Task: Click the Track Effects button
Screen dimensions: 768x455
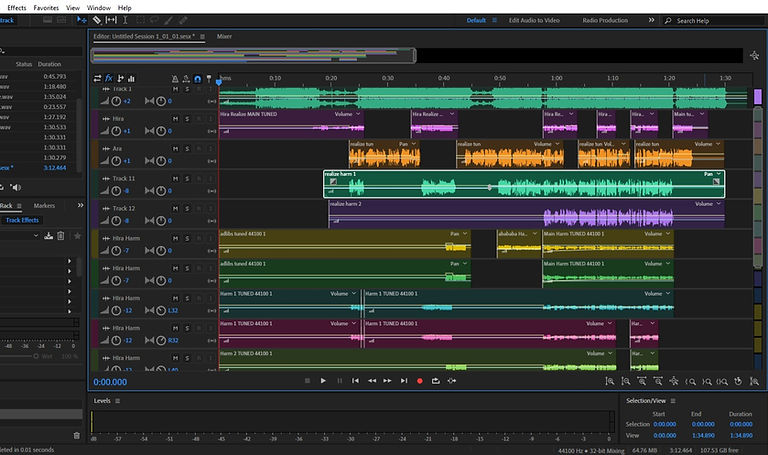Action: 23,220
